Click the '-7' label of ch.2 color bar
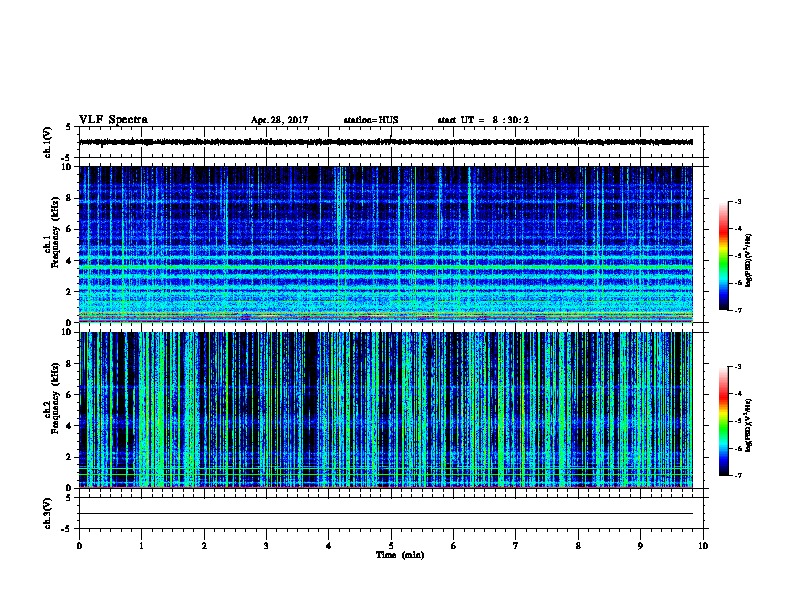Image resolution: width=792 pixels, height=612 pixels. click(x=737, y=476)
